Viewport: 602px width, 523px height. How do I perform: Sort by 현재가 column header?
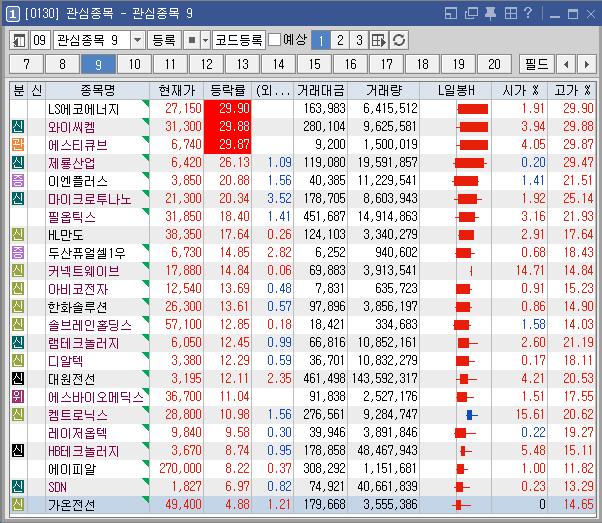177,91
